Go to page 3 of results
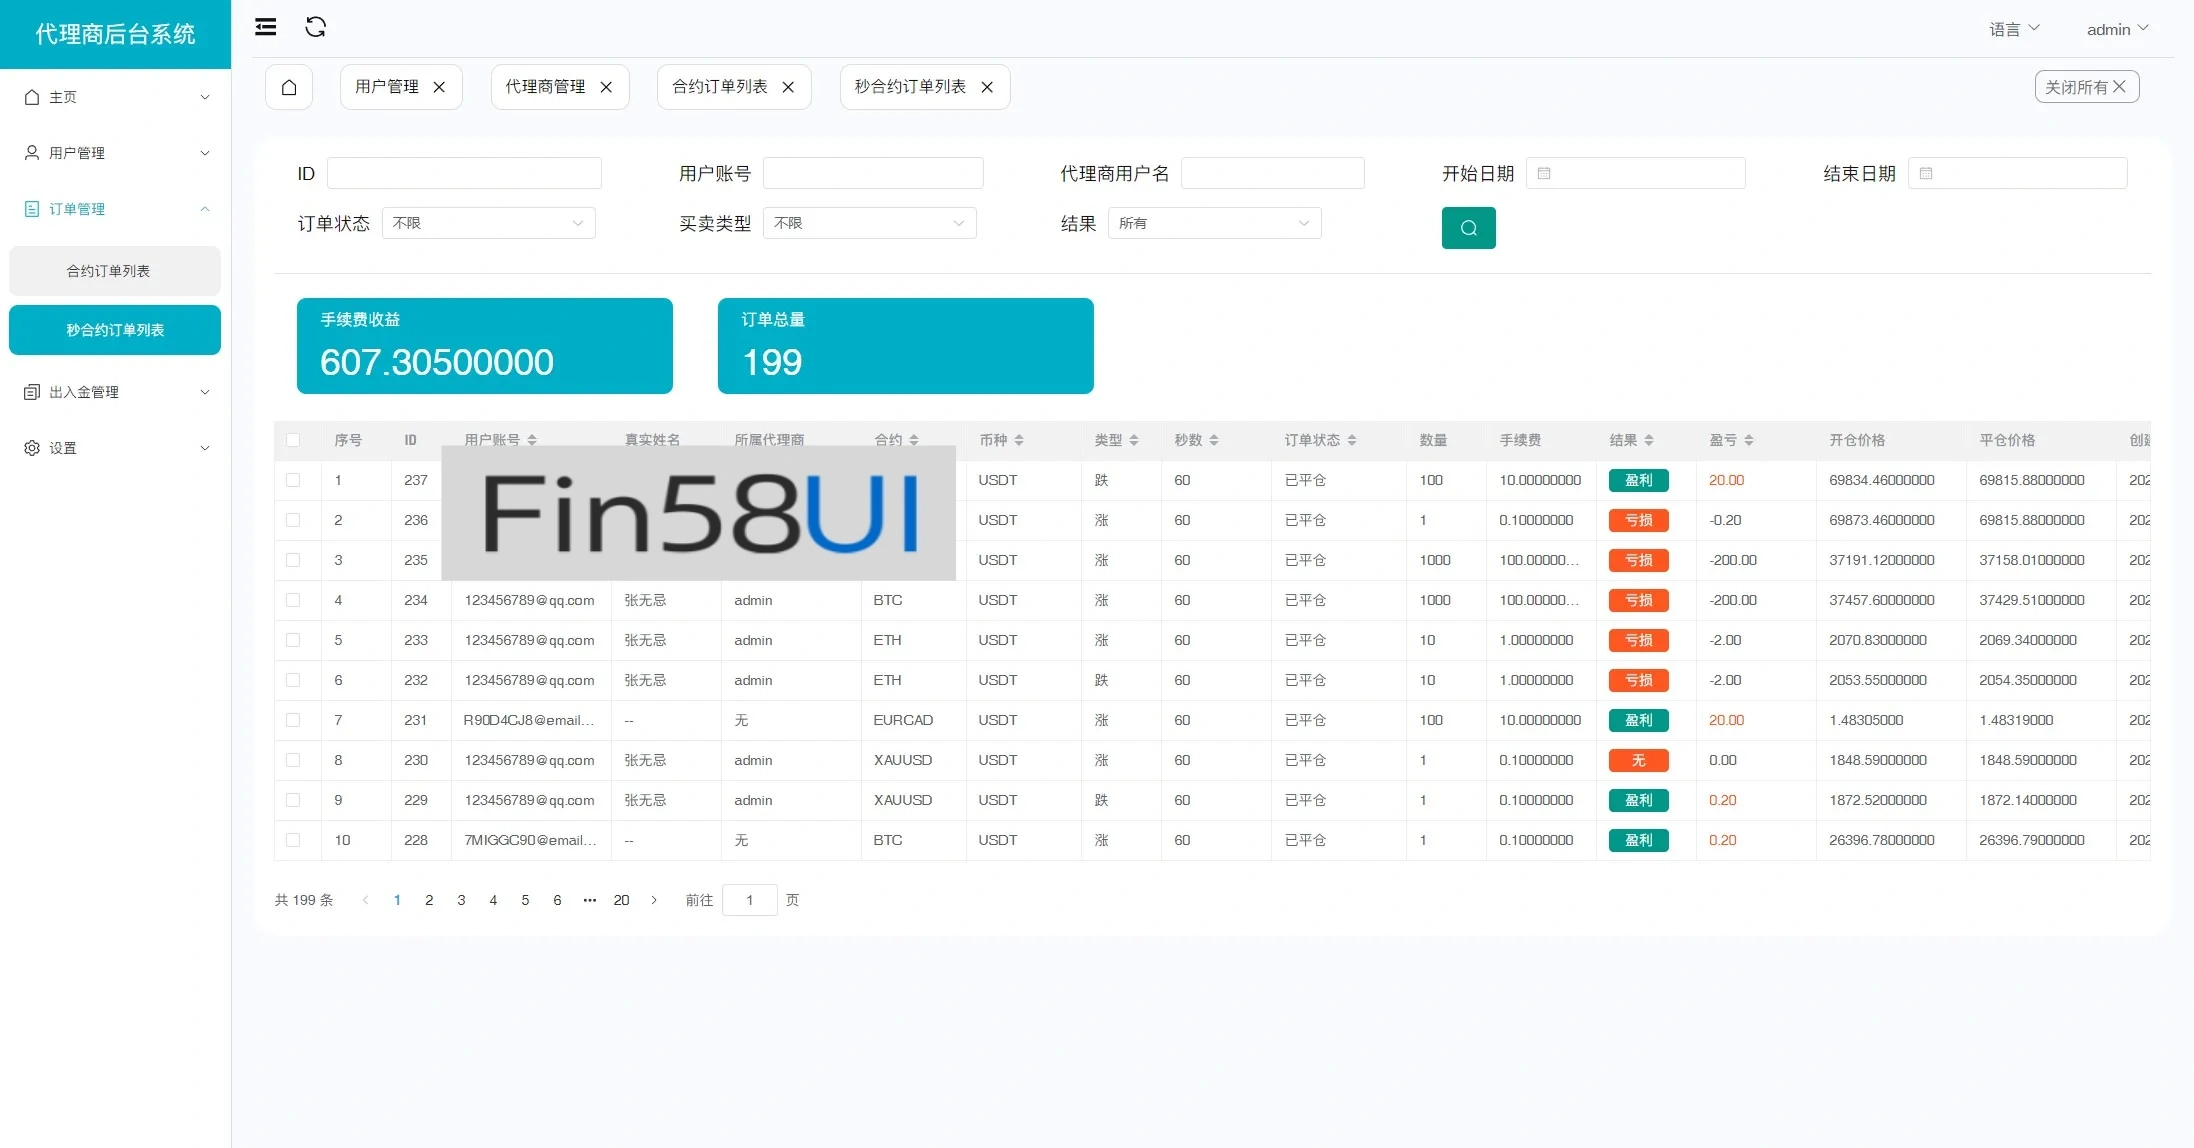The width and height of the screenshot is (2194, 1148). [461, 900]
